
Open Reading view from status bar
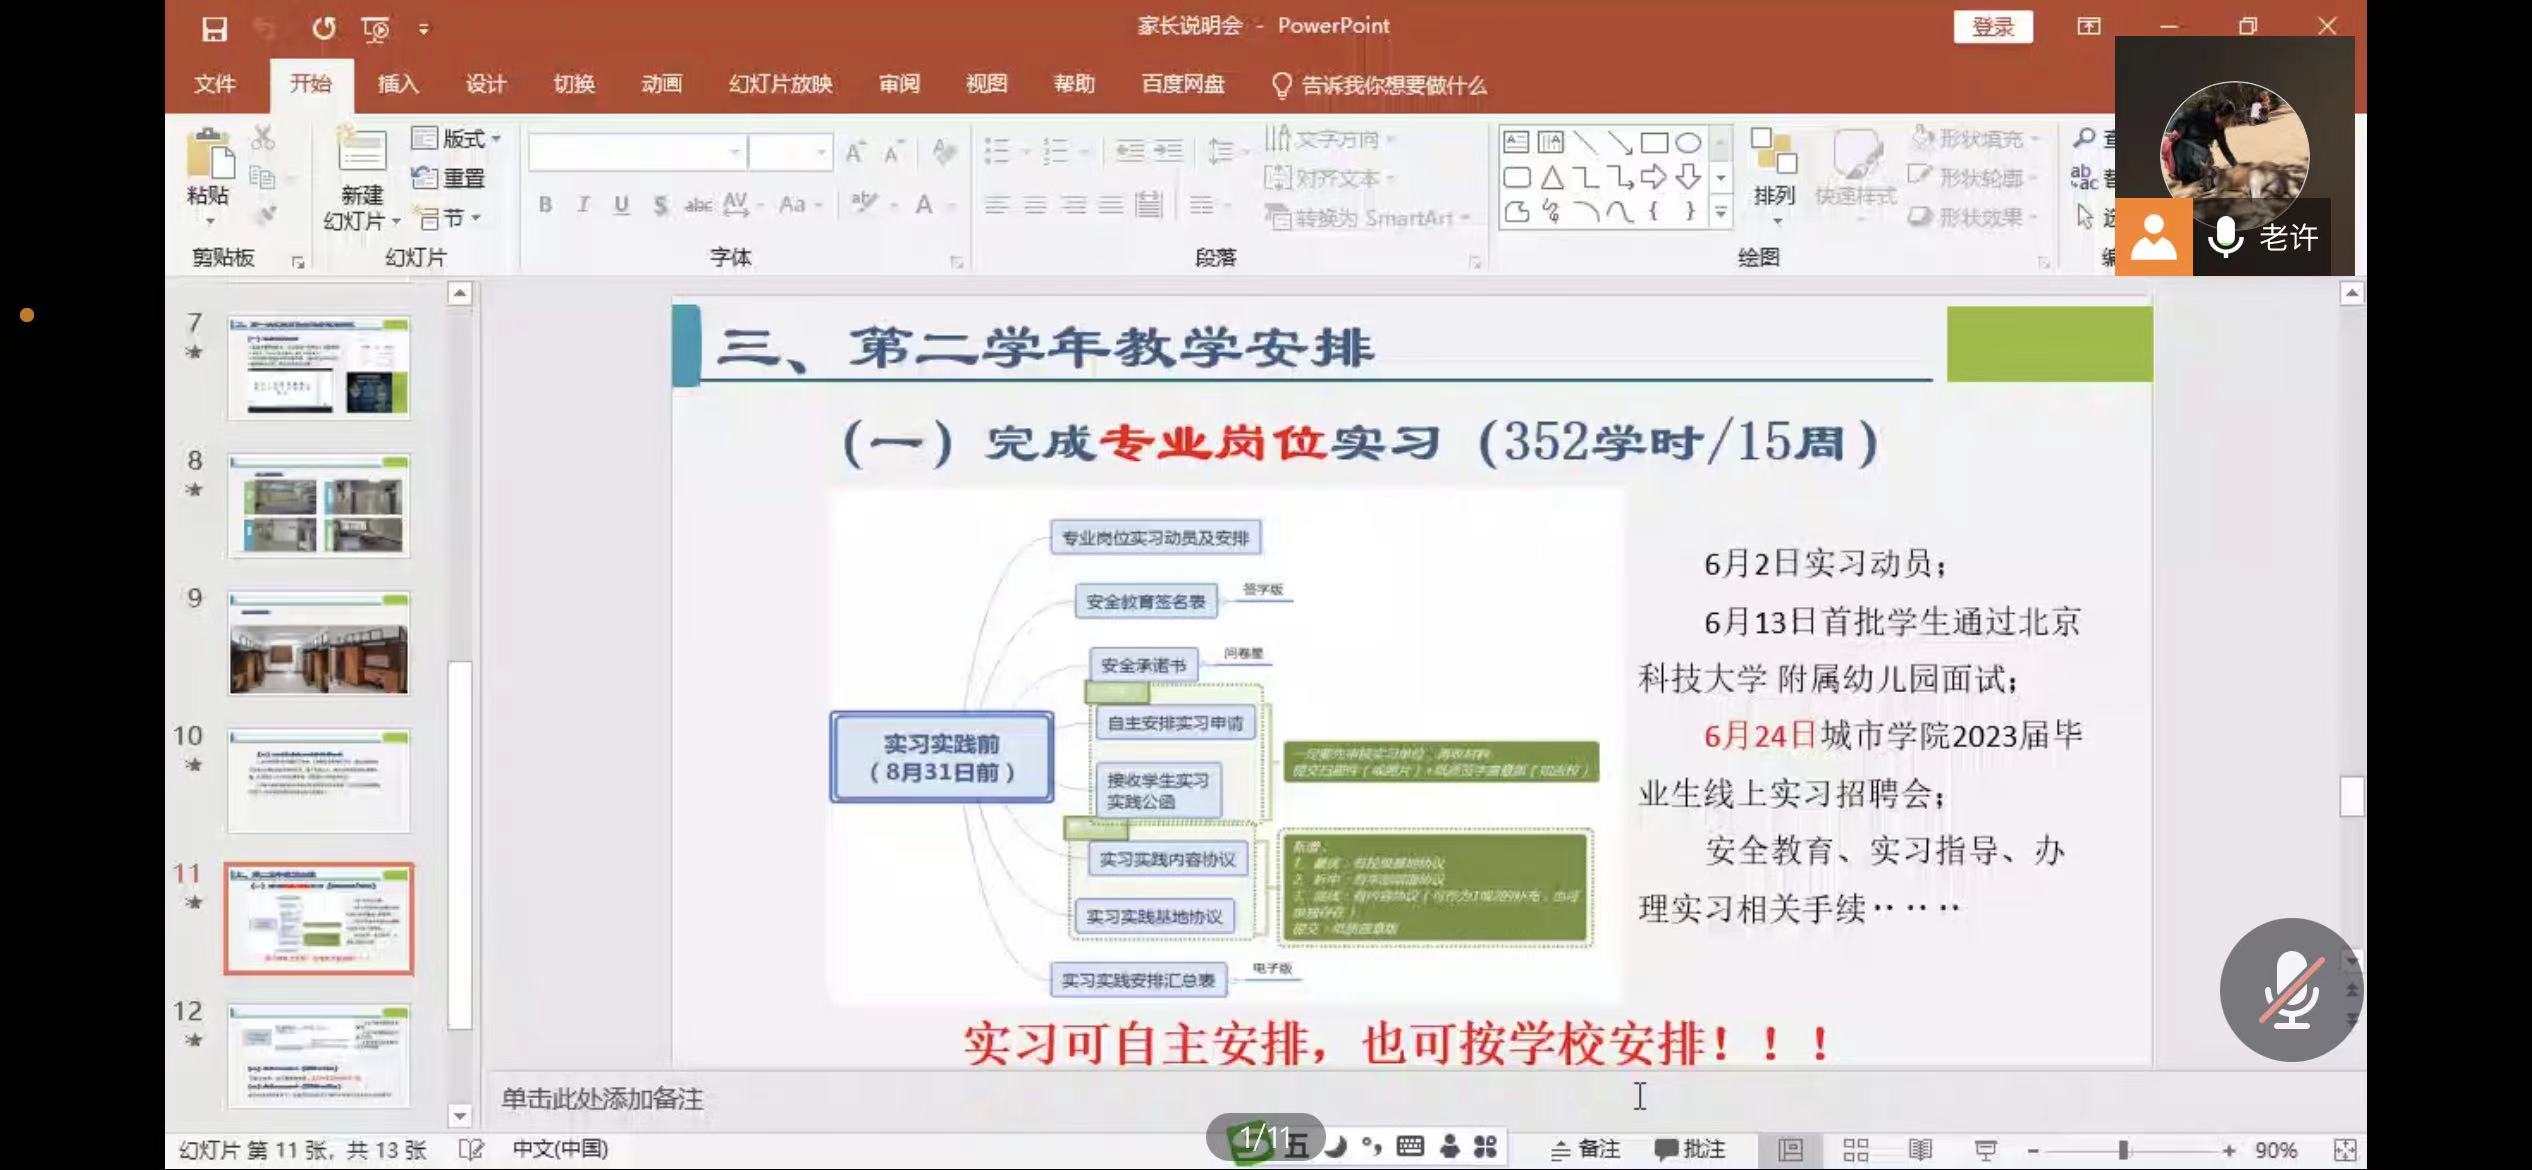(x=1920, y=1150)
